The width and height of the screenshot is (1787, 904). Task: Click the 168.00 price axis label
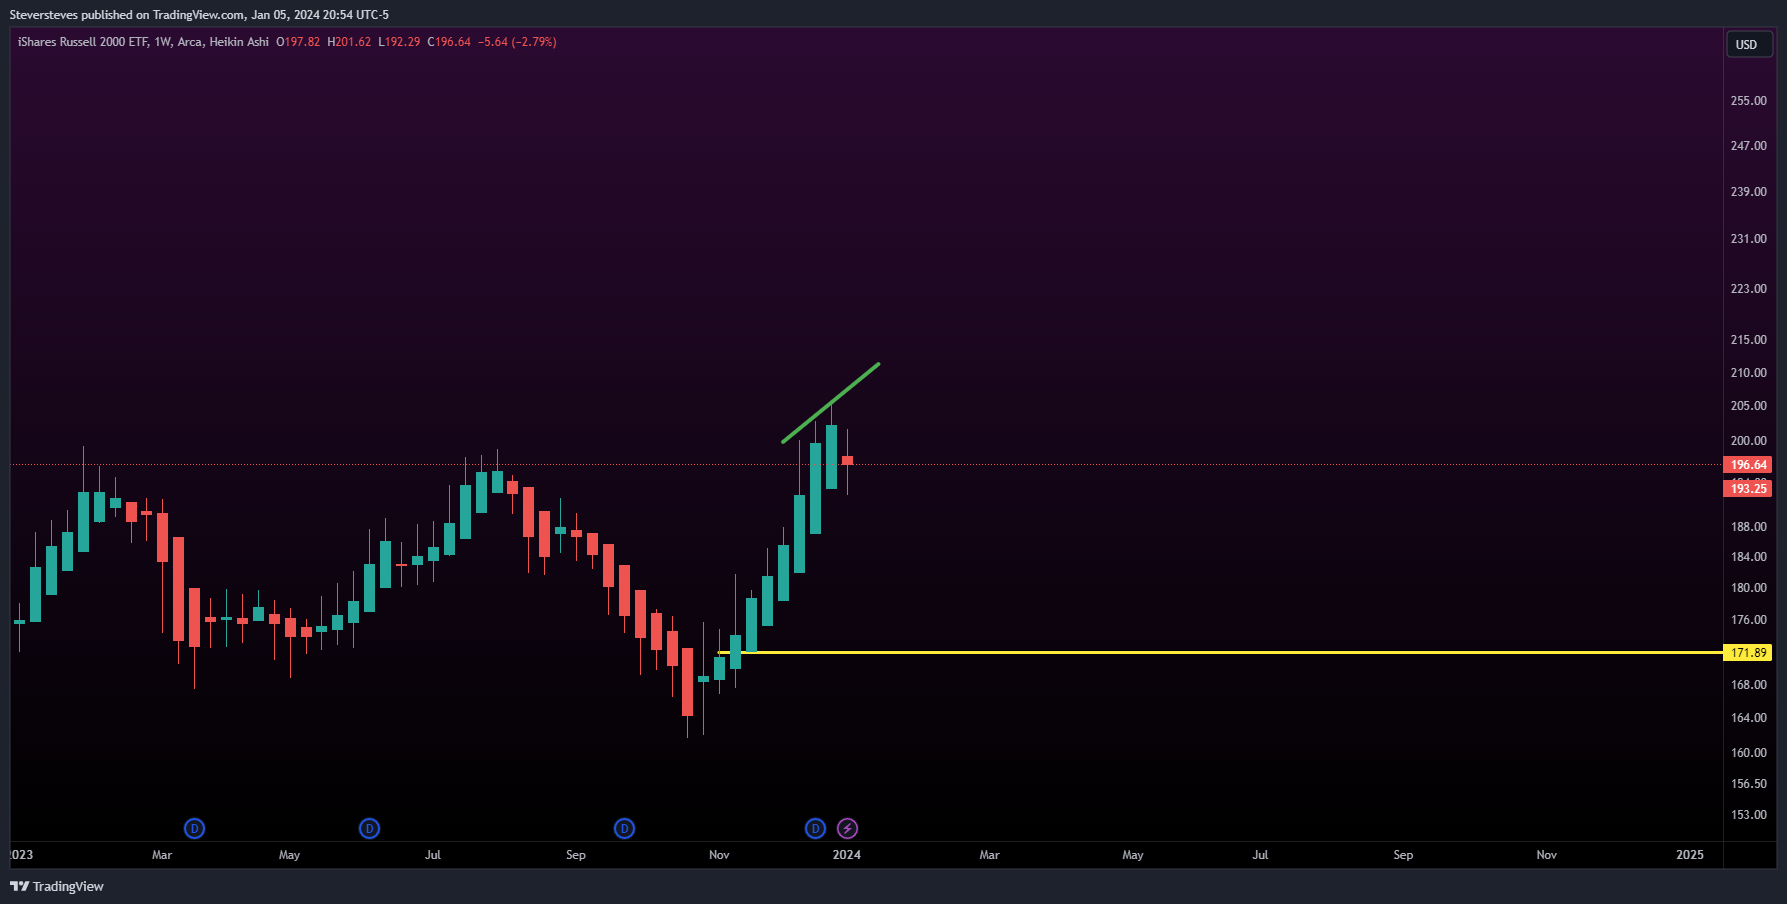[1748, 685]
